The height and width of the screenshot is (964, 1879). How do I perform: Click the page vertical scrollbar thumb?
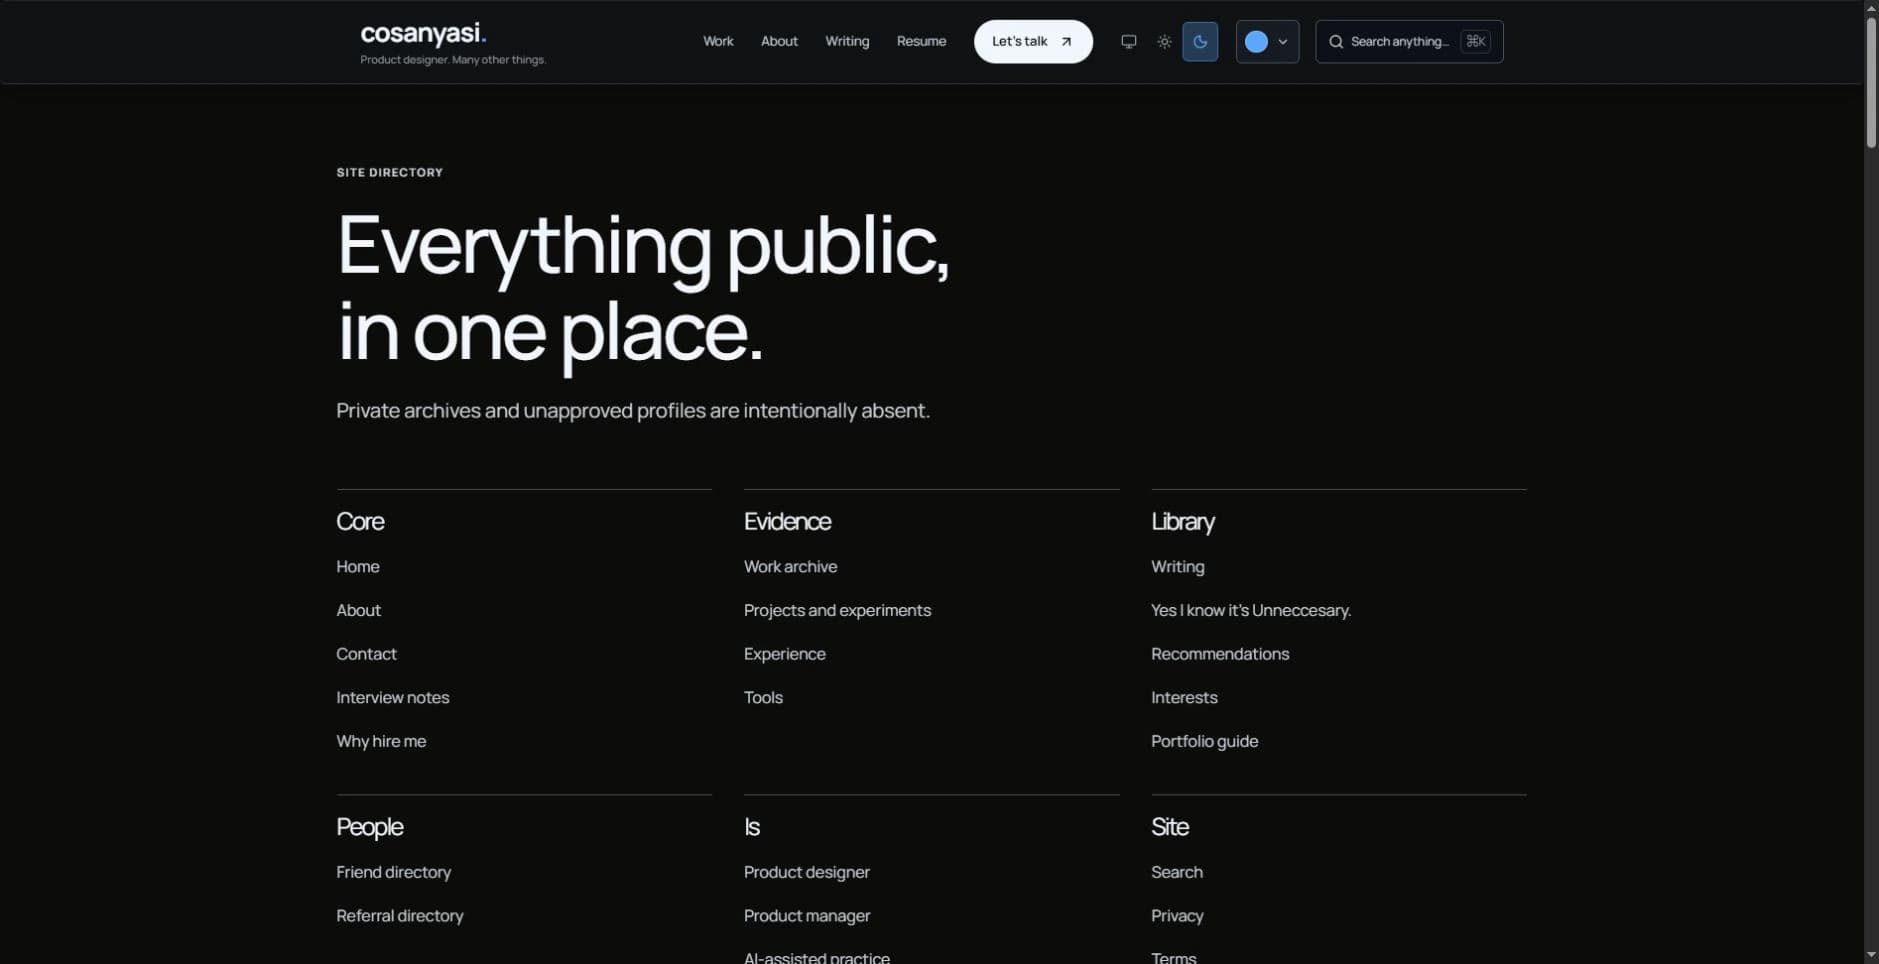pos(1871,82)
